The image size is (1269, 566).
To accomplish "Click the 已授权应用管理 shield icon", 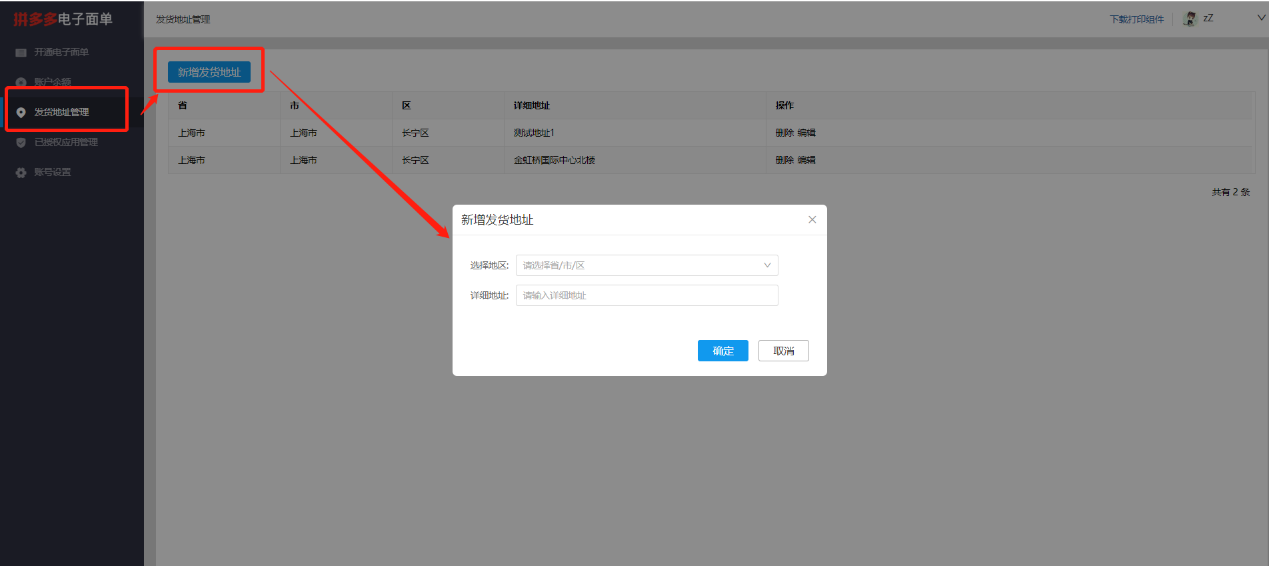I will (x=21, y=142).
